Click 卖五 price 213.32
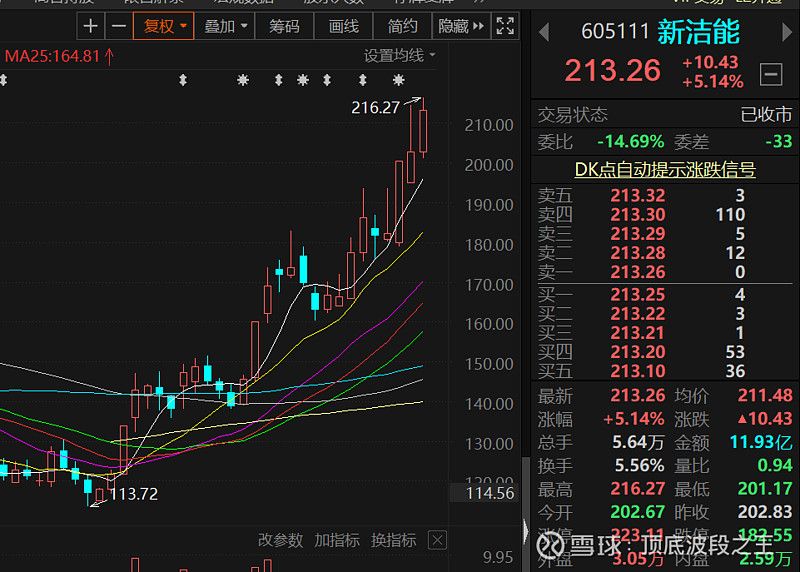The width and height of the screenshot is (800, 572). [x=638, y=195]
